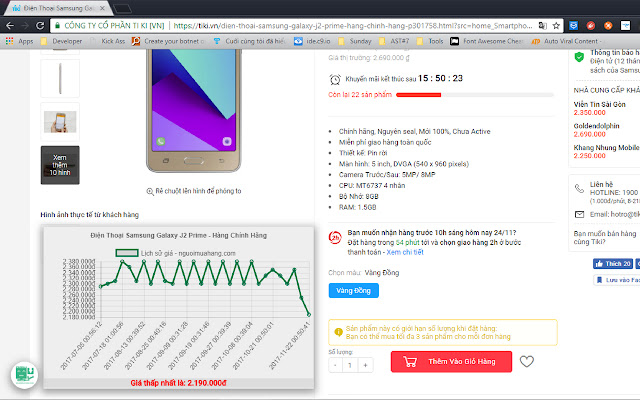Screen dimensions: 640x400
Task: Click the phone hotline icon
Action: (579, 188)
